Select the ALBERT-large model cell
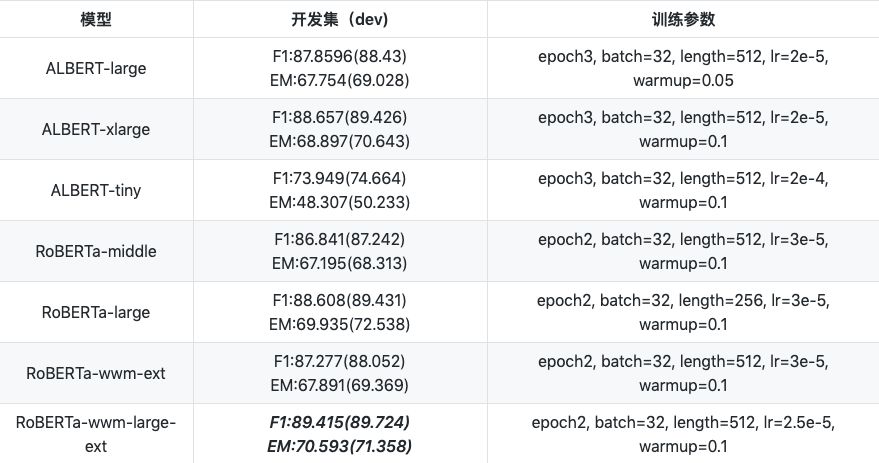 point(96,69)
